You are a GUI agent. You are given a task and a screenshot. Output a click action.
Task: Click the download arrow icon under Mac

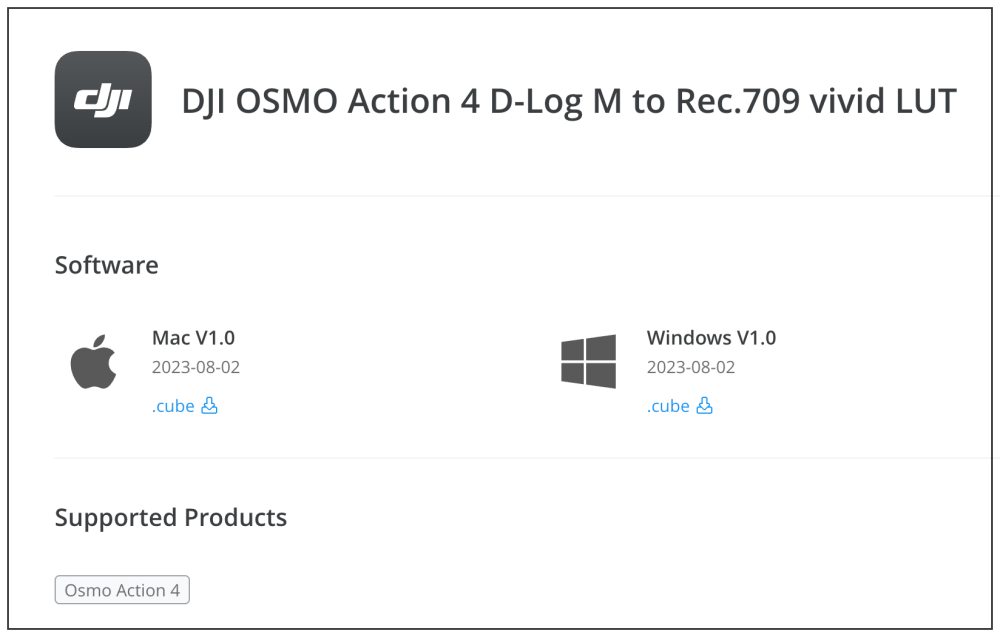[210, 406]
